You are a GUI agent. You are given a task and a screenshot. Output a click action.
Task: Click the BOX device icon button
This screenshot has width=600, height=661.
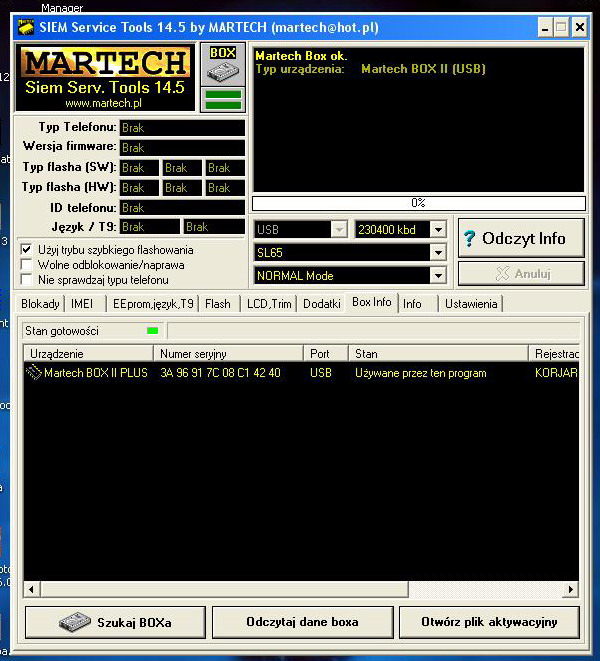pyautogui.click(x=223, y=64)
